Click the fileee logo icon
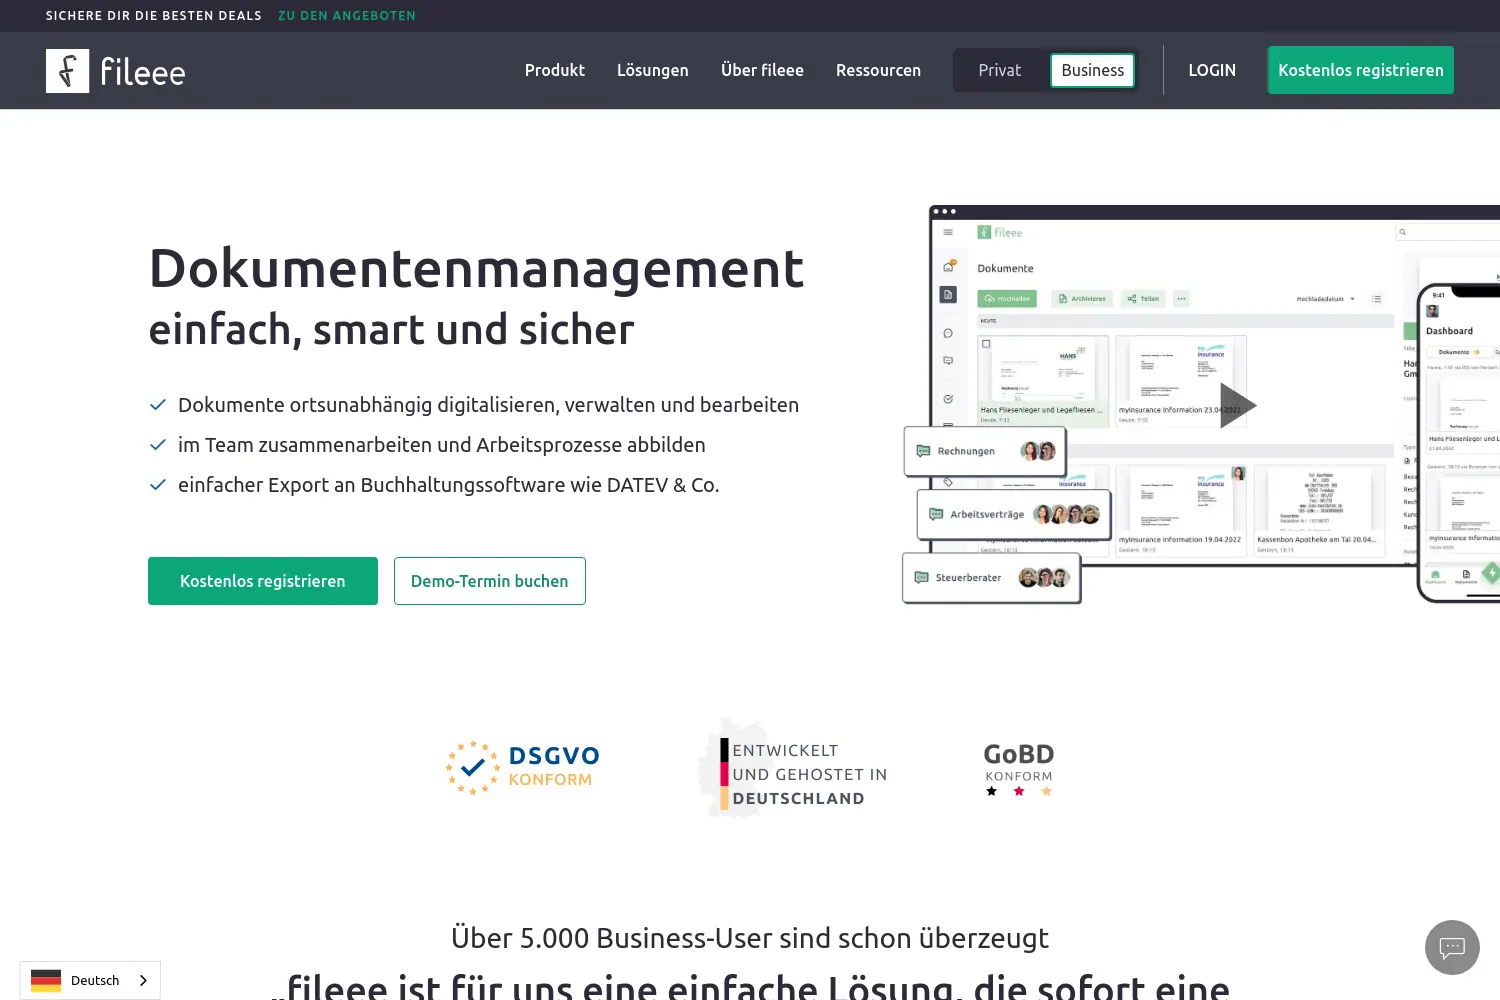The height and width of the screenshot is (1000, 1500). coord(67,71)
